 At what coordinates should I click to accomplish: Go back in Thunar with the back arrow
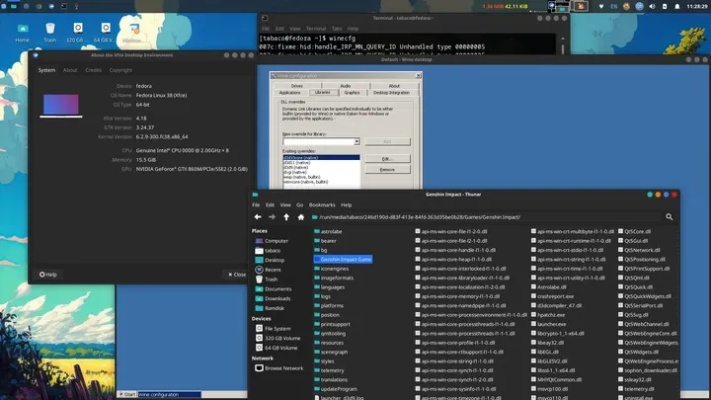pyautogui.click(x=258, y=217)
